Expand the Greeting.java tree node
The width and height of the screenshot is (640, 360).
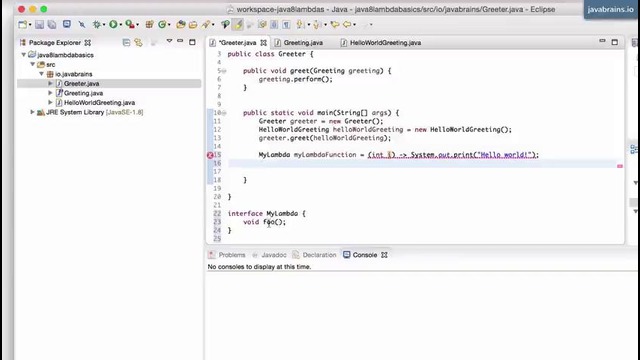(x=50, y=93)
